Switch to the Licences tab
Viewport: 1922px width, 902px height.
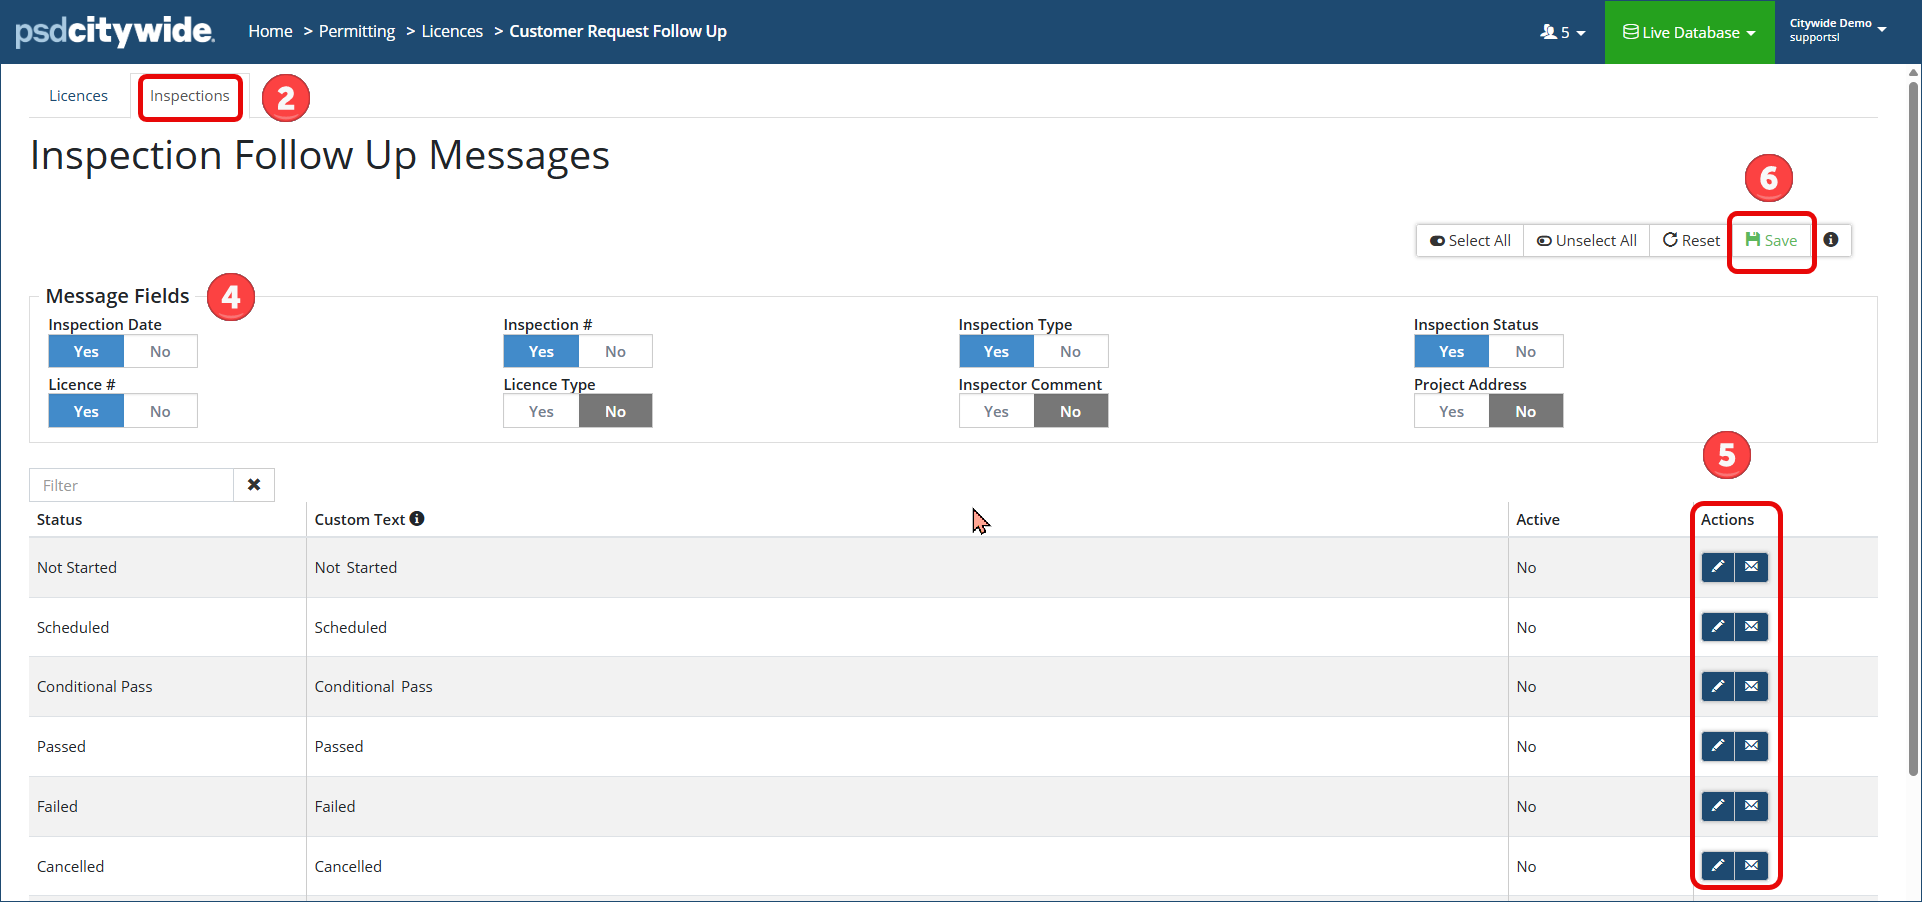(x=78, y=96)
